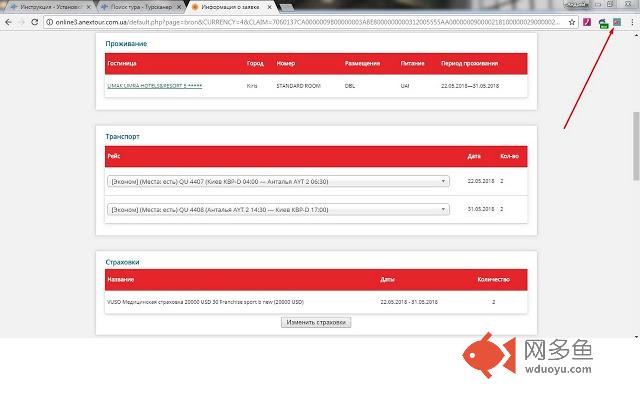Image resolution: width=640 pixels, height=400 pixels.
Task: Open the teal and red extension icon
Action: 617,22
